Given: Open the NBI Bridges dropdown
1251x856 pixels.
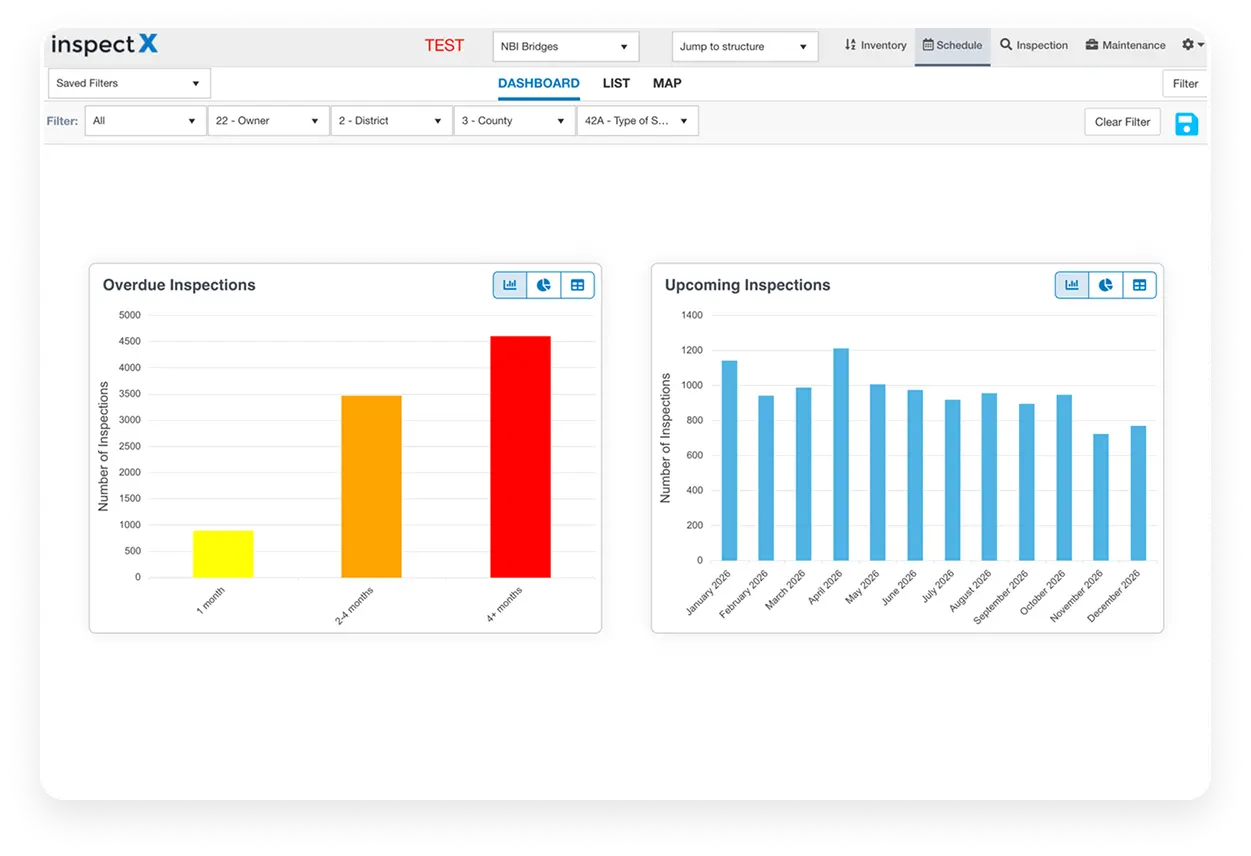Looking at the screenshot, I should (565, 46).
